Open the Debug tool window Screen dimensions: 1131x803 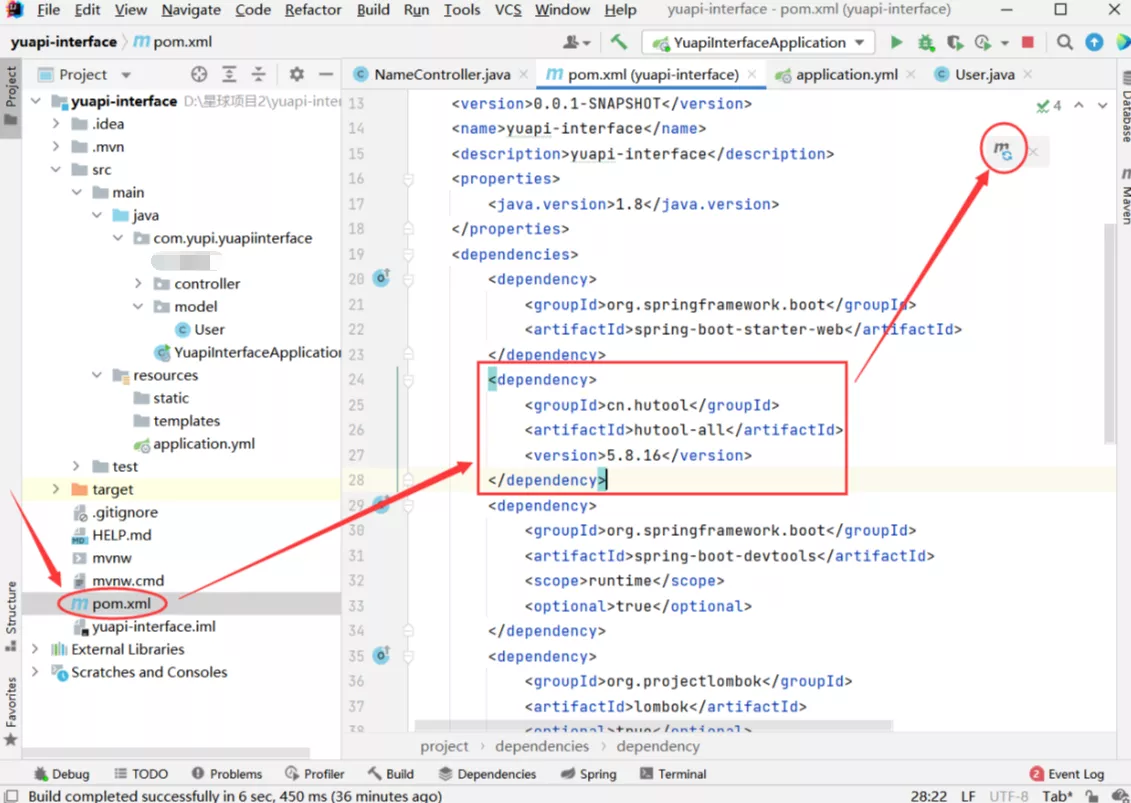click(x=62, y=774)
